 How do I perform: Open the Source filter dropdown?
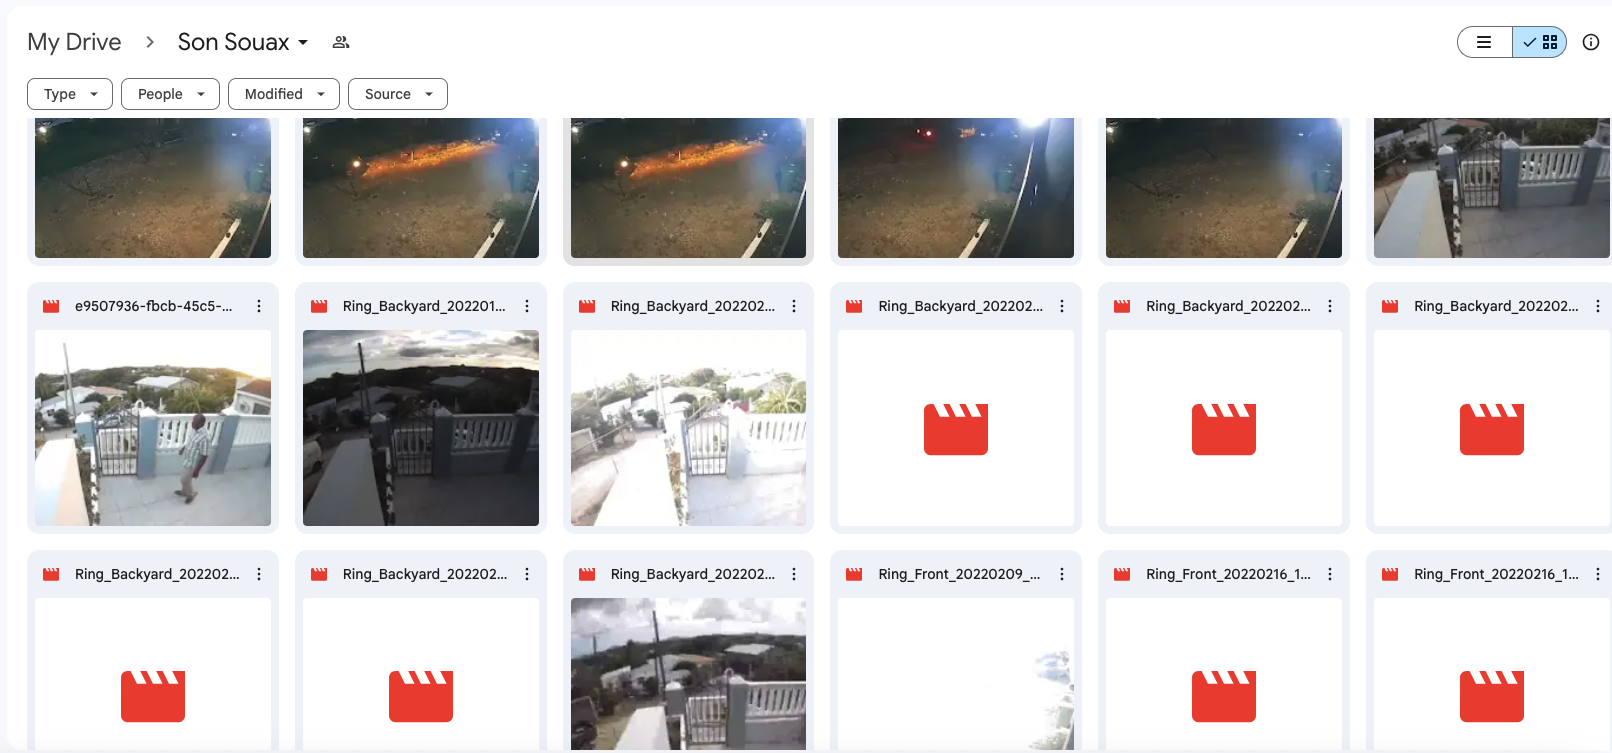click(x=397, y=94)
